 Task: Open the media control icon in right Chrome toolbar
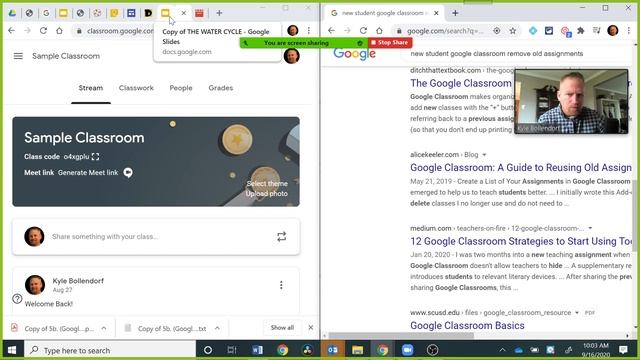pyautogui.click(x=597, y=31)
